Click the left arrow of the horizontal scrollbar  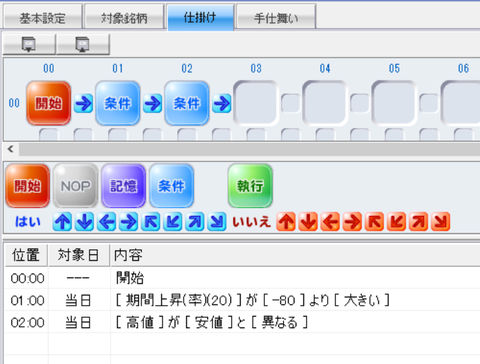[x=11, y=149]
